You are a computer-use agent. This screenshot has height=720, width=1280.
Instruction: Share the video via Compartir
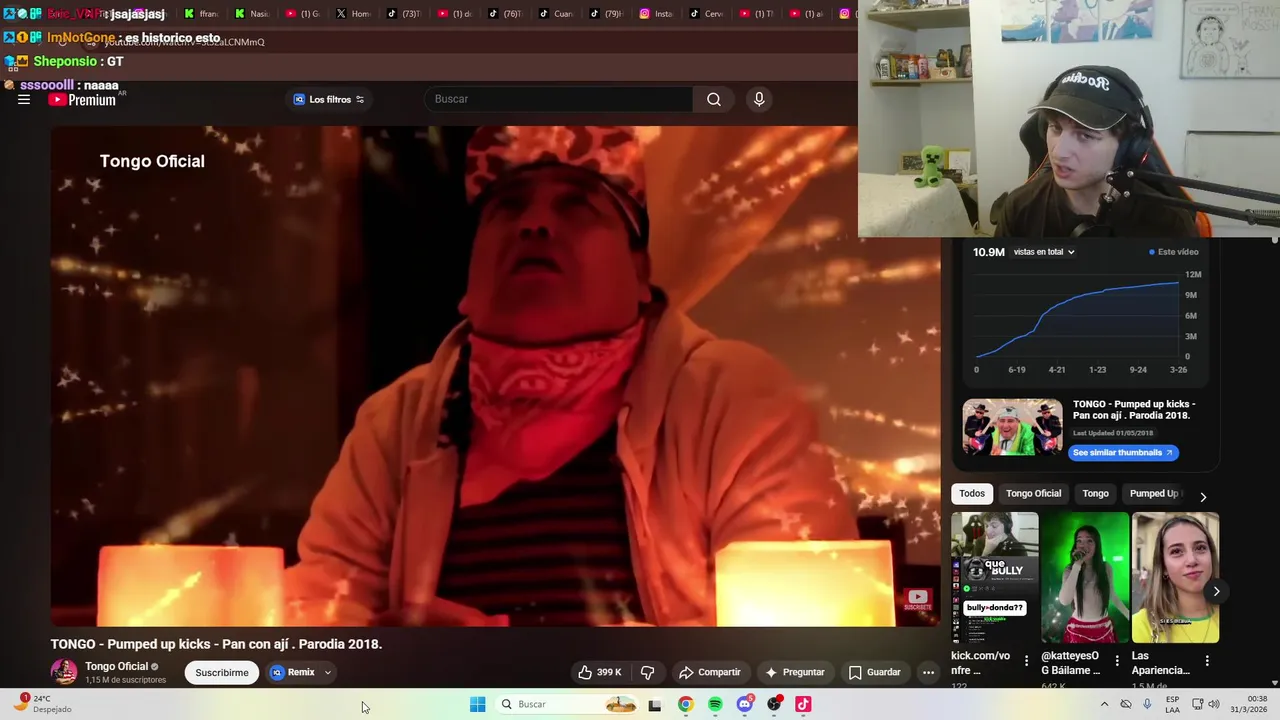pos(710,672)
